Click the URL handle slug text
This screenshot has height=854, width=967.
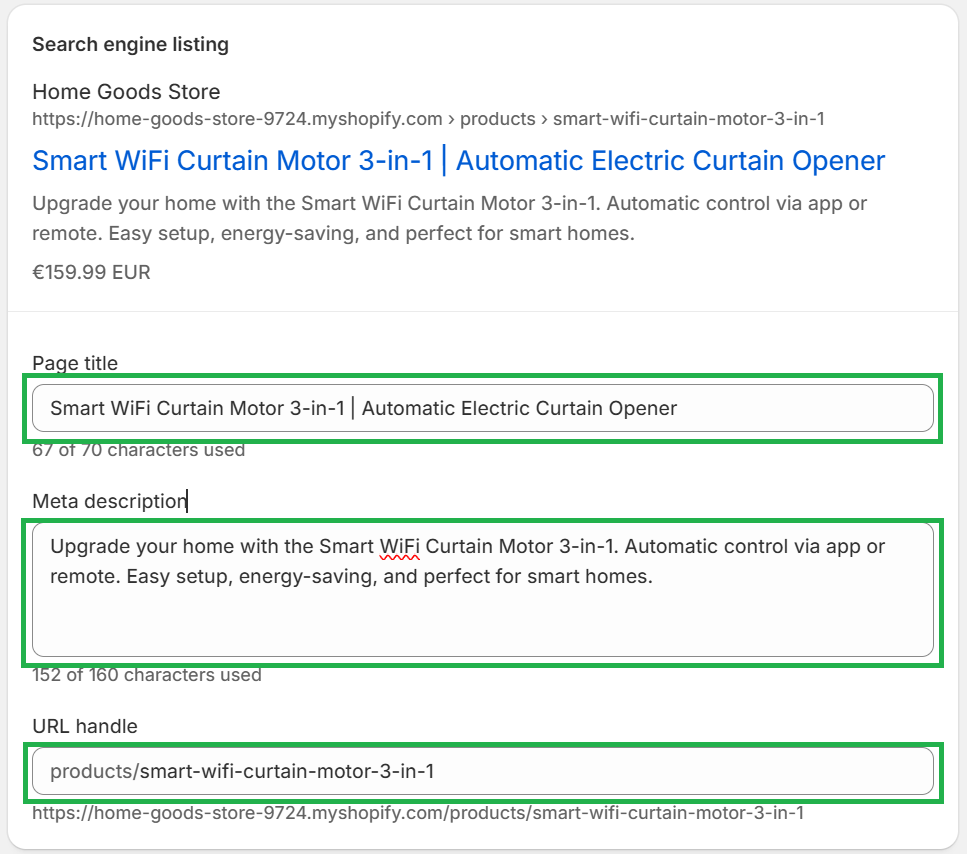point(287,771)
